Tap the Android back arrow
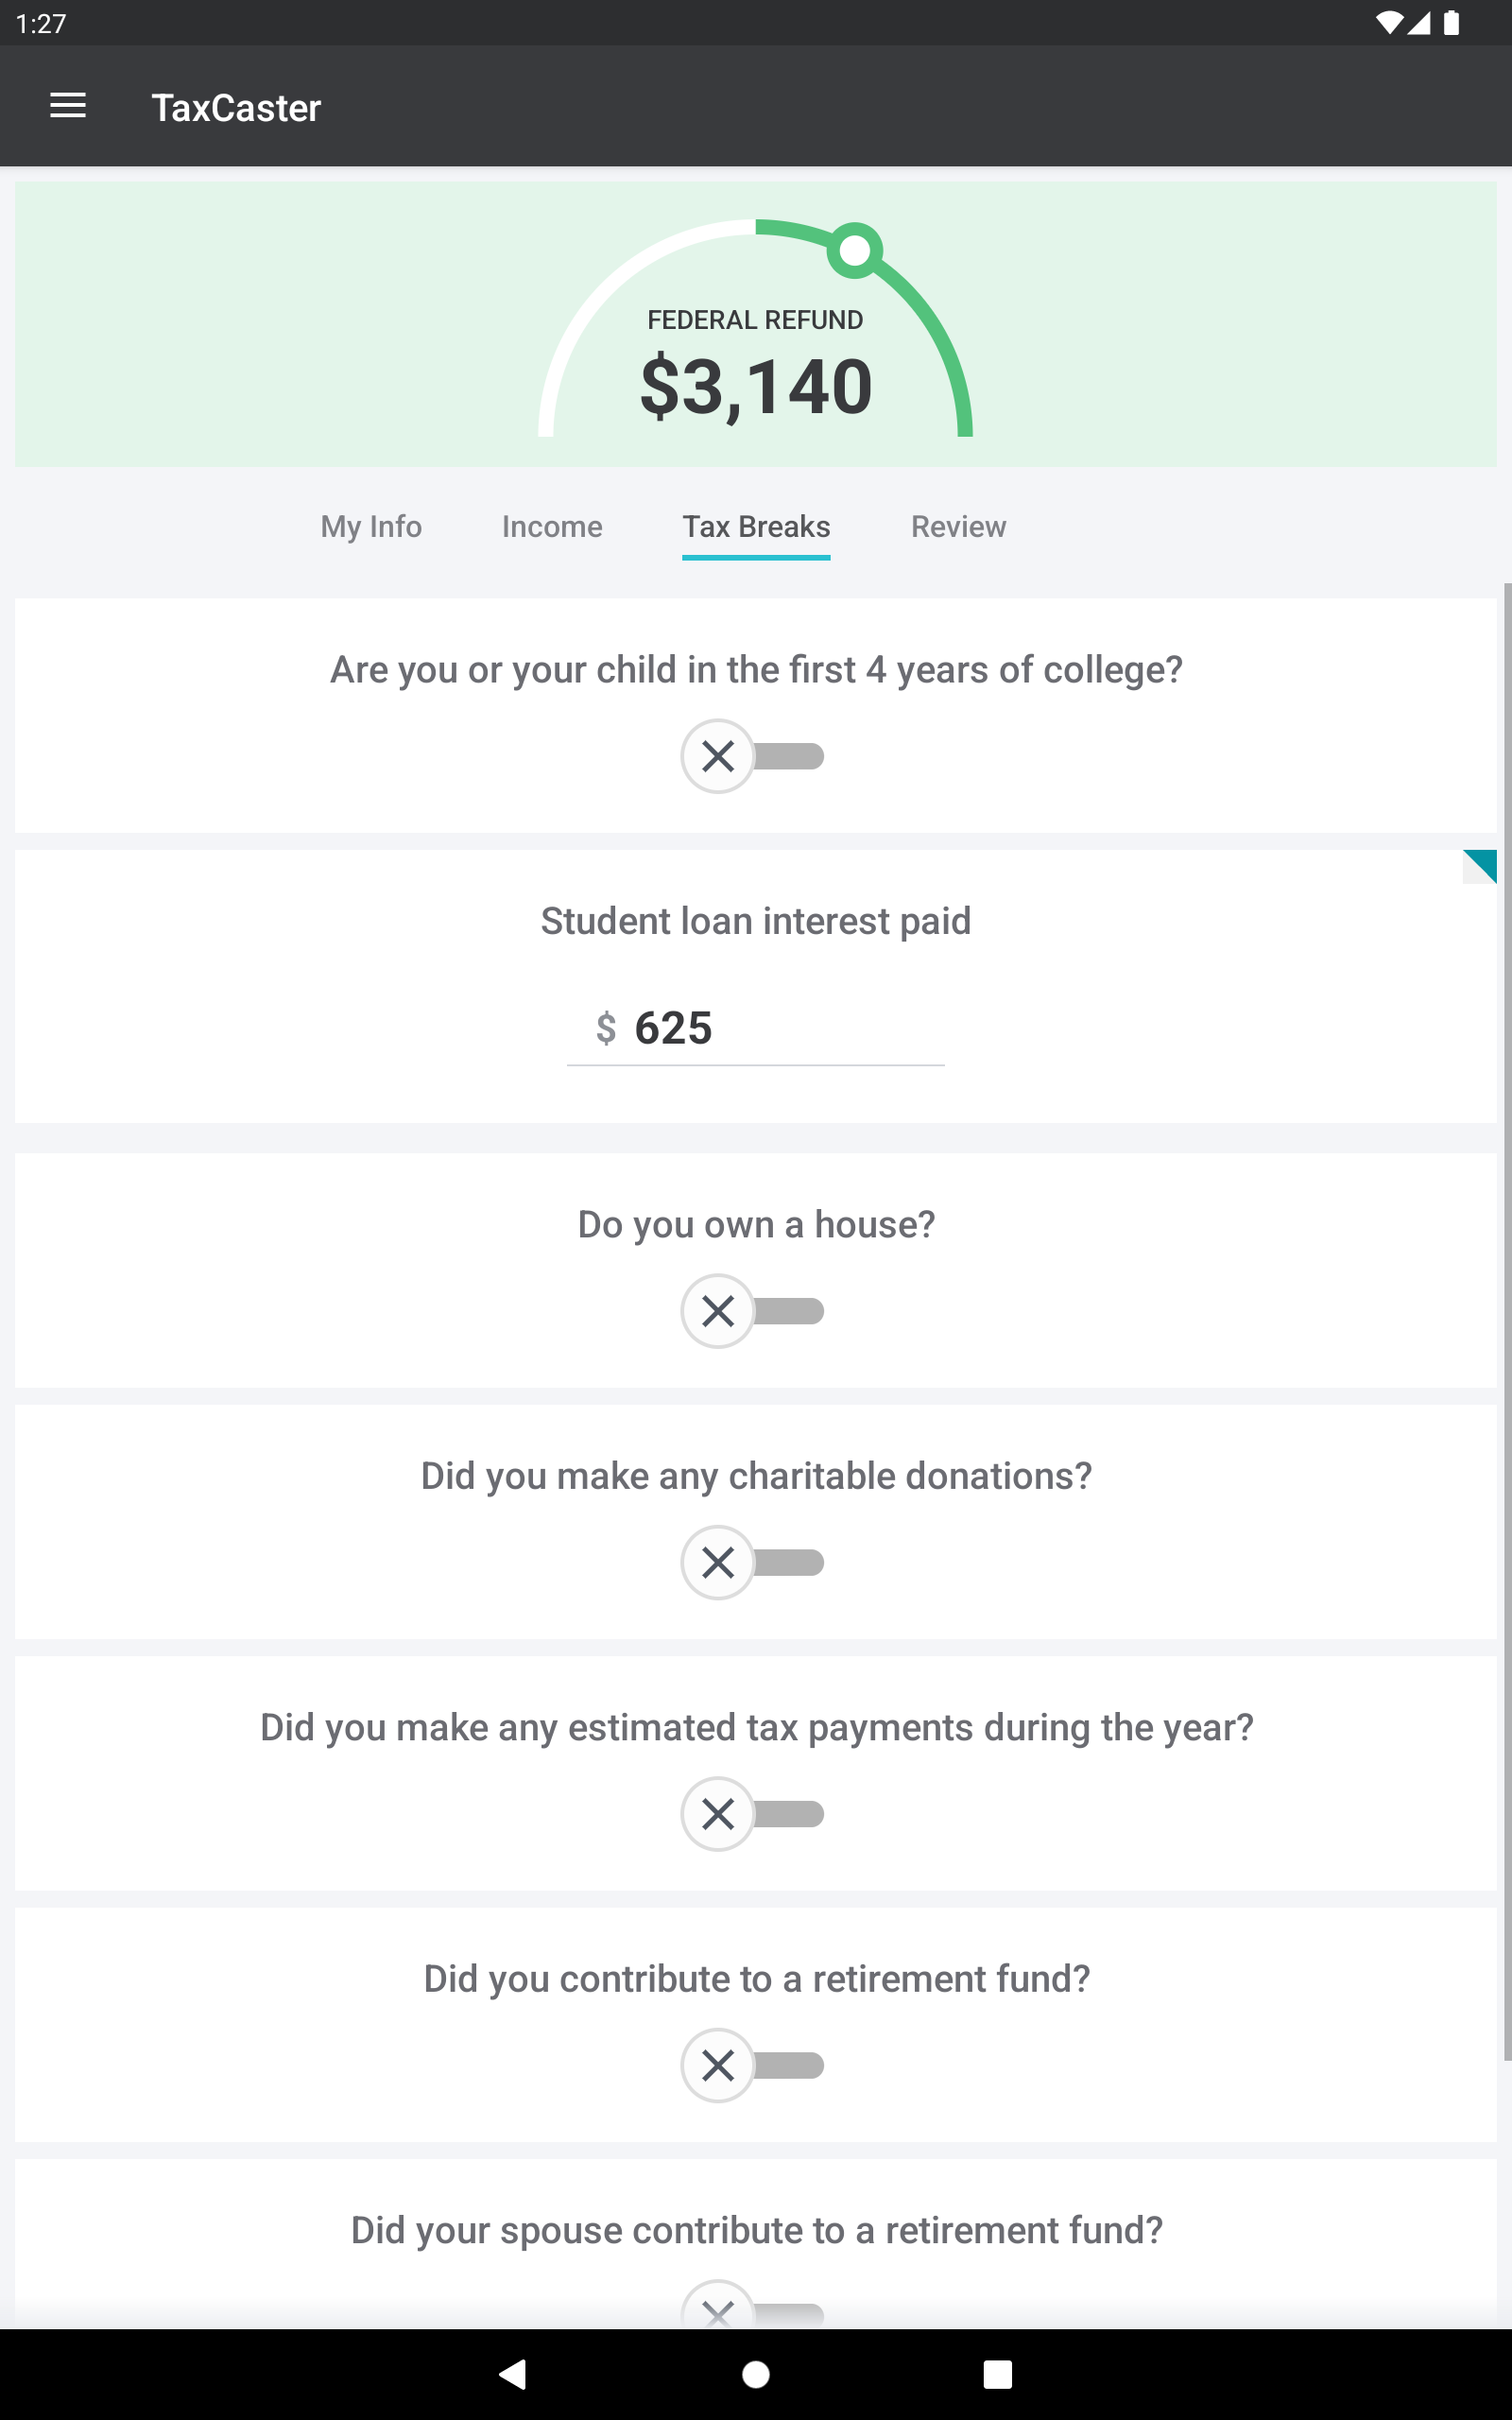Viewport: 1512px width, 2420px height. [x=513, y=2374]
